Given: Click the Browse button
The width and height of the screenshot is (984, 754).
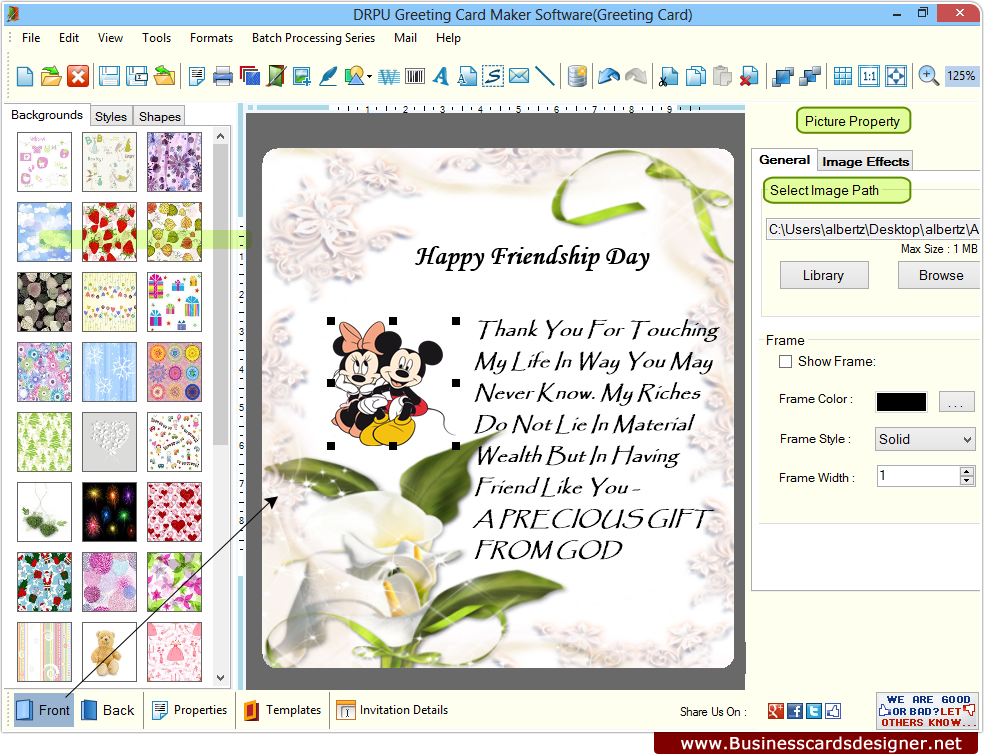Looking at the screenshot, I should pos(940,275).
